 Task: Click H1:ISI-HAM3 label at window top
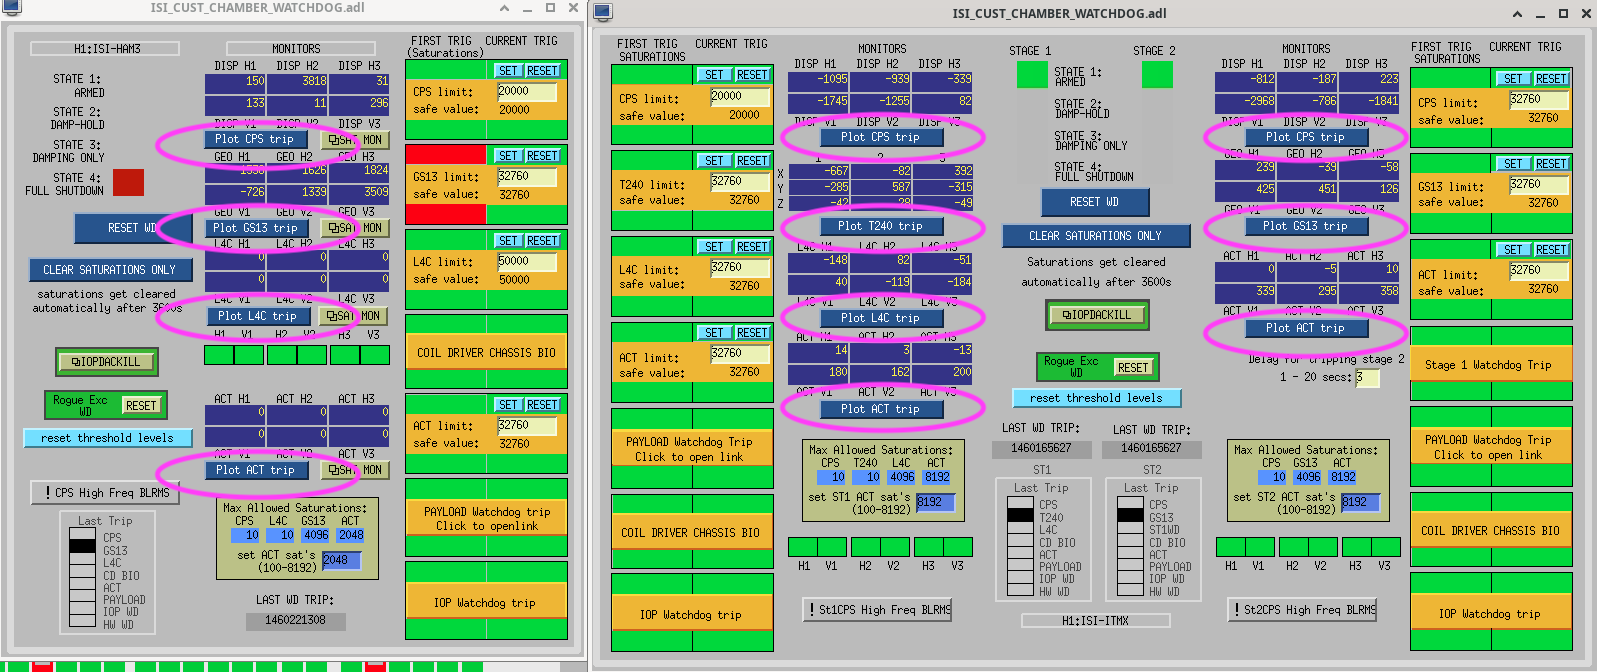point(106,48)
